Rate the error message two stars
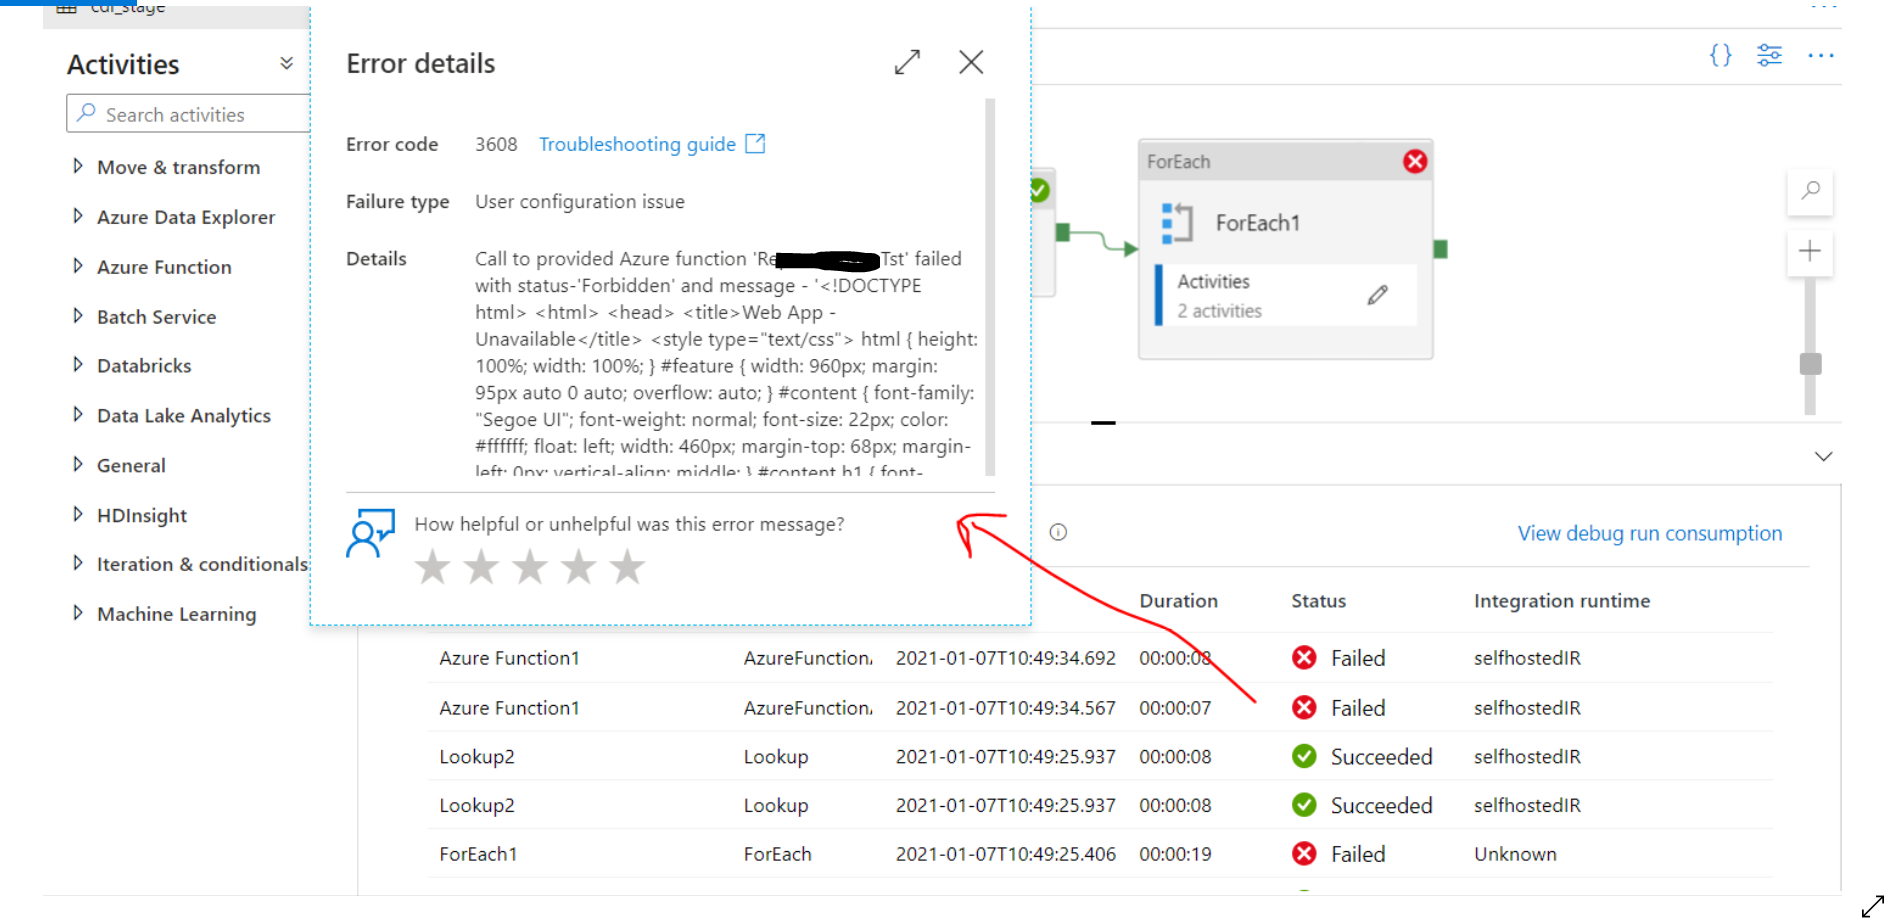This screenshot has height=923, width=1884. pyautogui.click(x=481, y=567)
